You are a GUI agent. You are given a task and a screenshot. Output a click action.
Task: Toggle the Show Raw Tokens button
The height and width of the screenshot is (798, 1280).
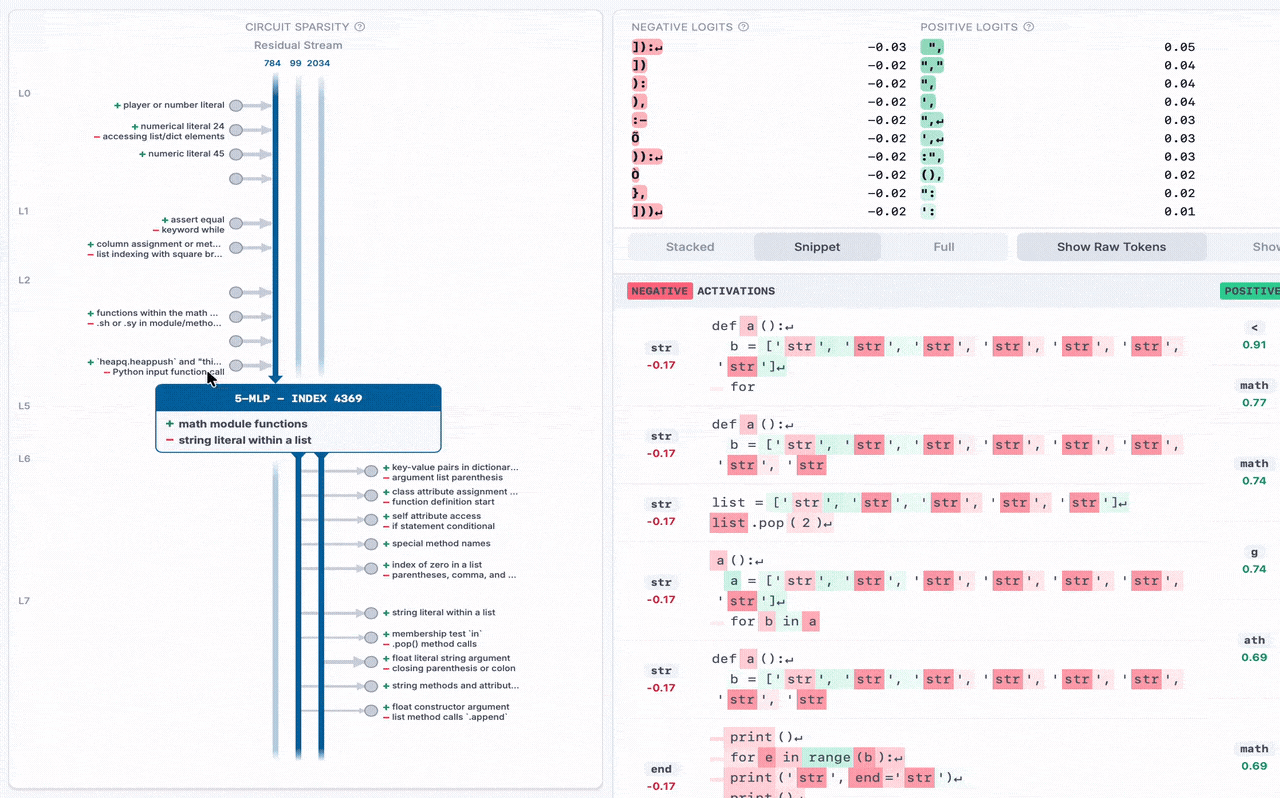coord(1111,247)
